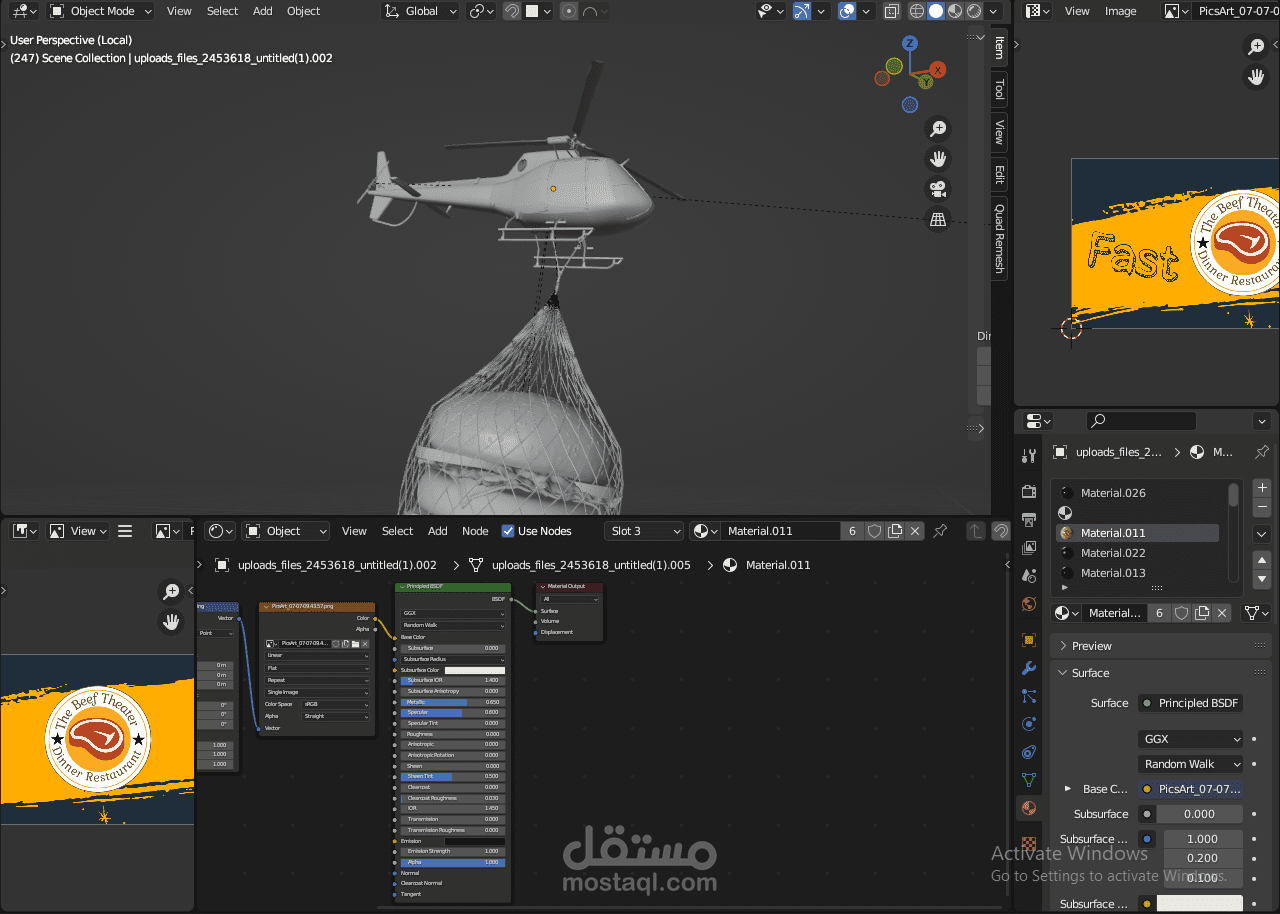Move material slot down arrow
This screenshot has width=1280, height=914.
click(1262, 579)
